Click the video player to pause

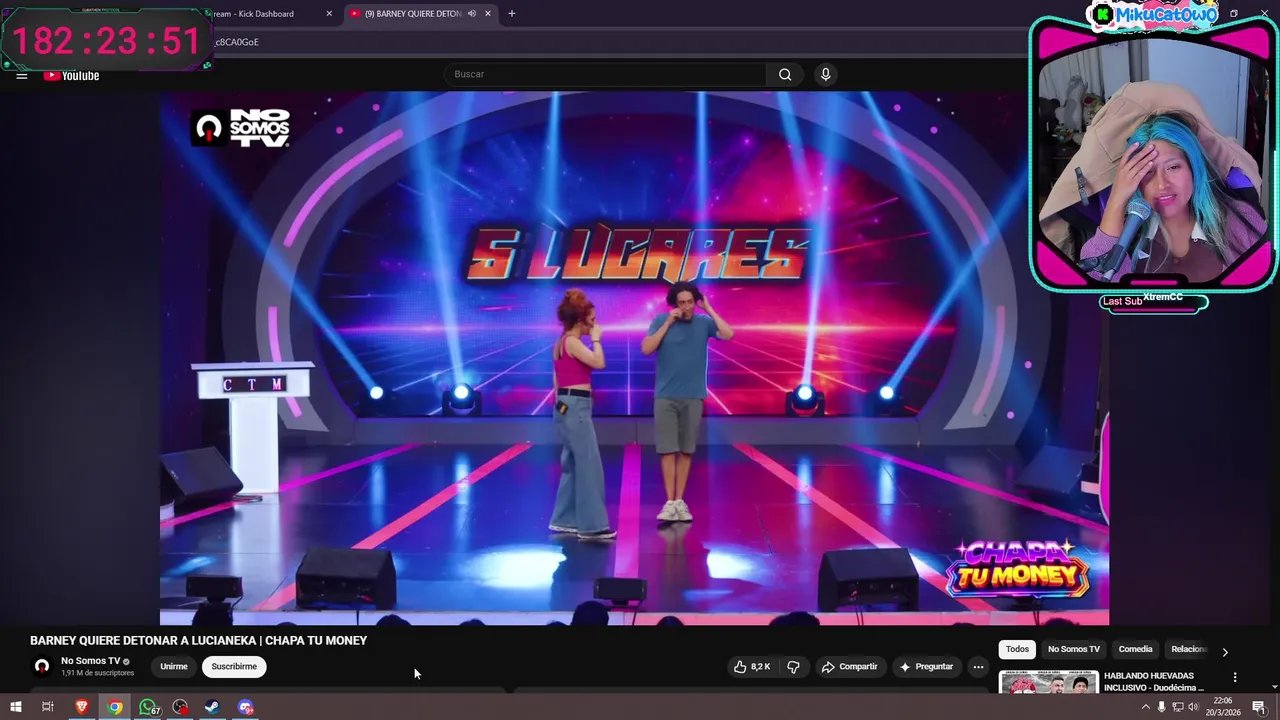[x=634, y=358]
